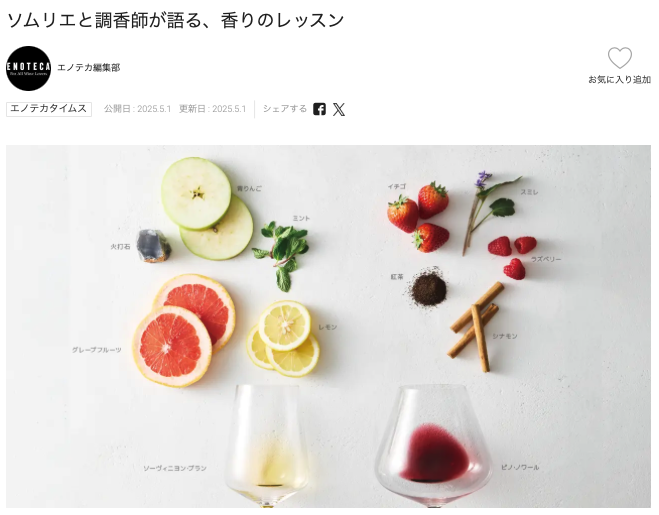Click the lemon slices in the image

(283, 339)
